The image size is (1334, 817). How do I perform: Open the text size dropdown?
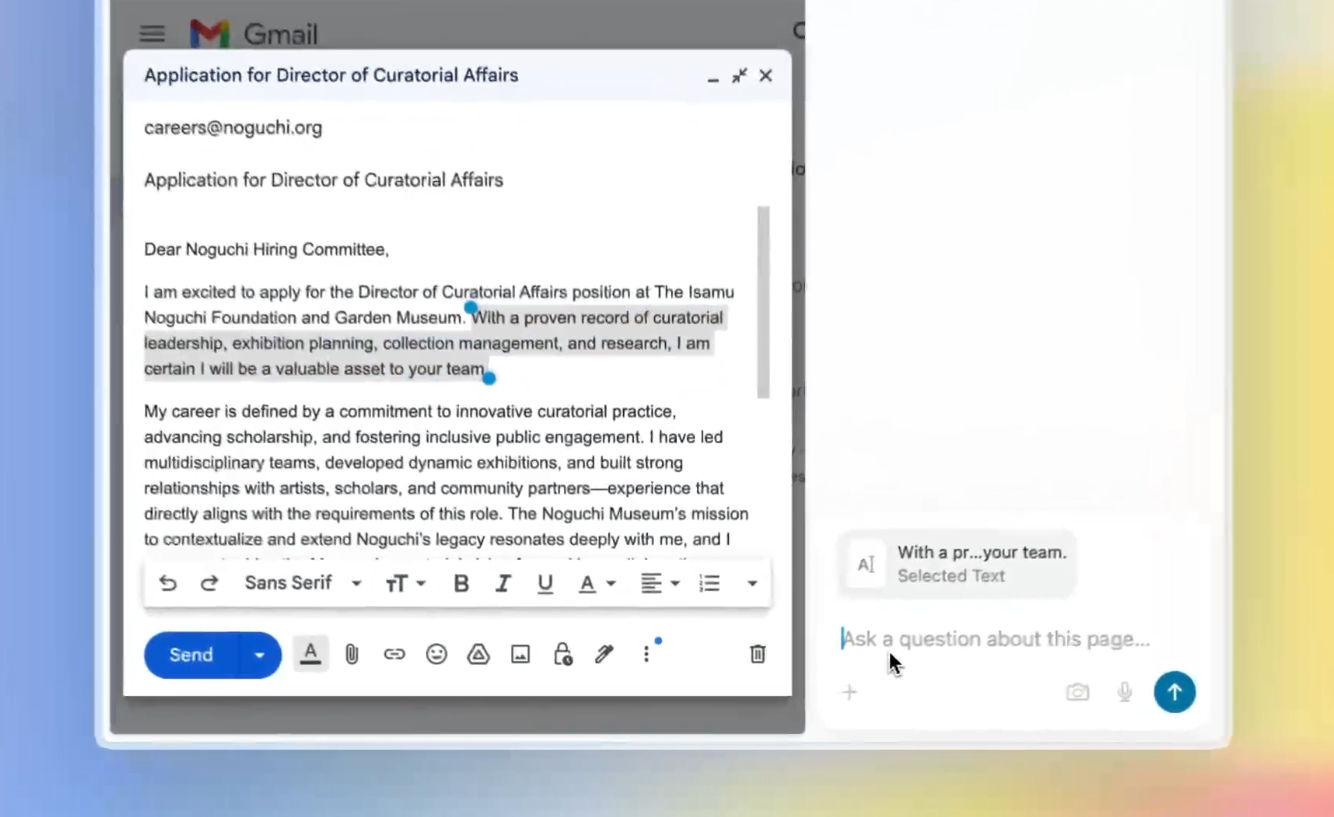(406, 583)
